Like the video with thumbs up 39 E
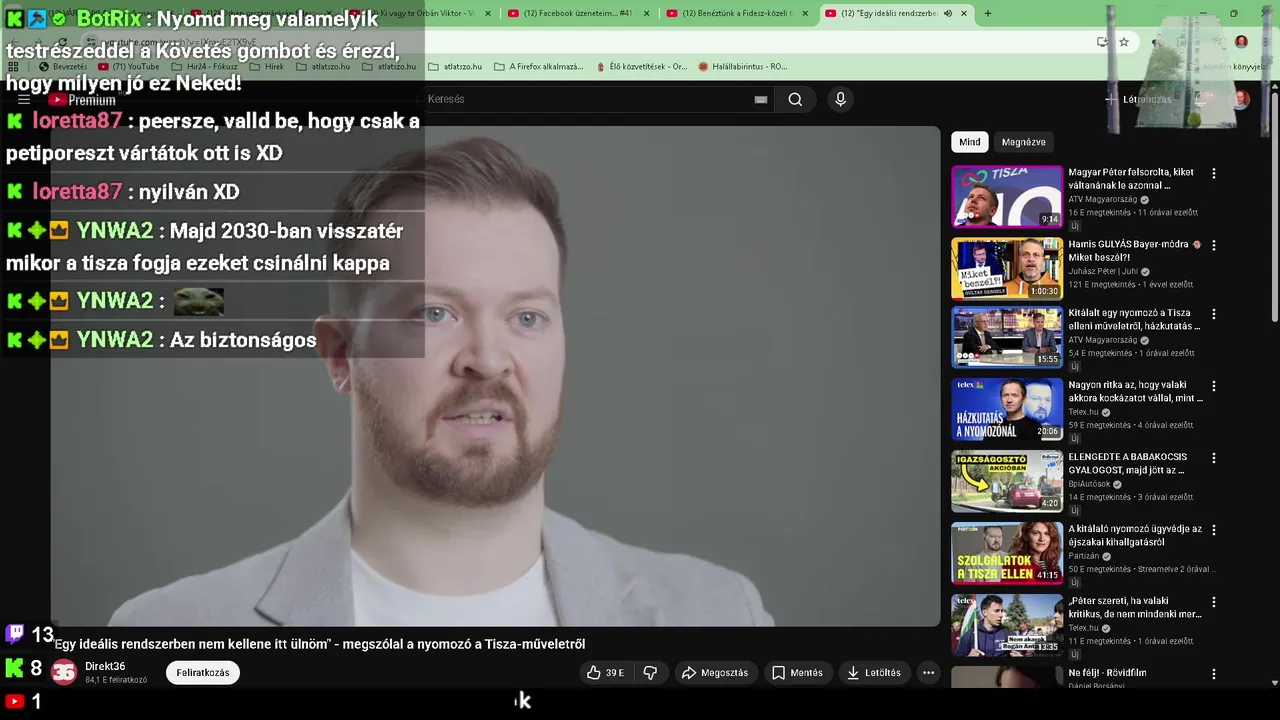The width and height of the screenshot is (1280, 720). 606,673
